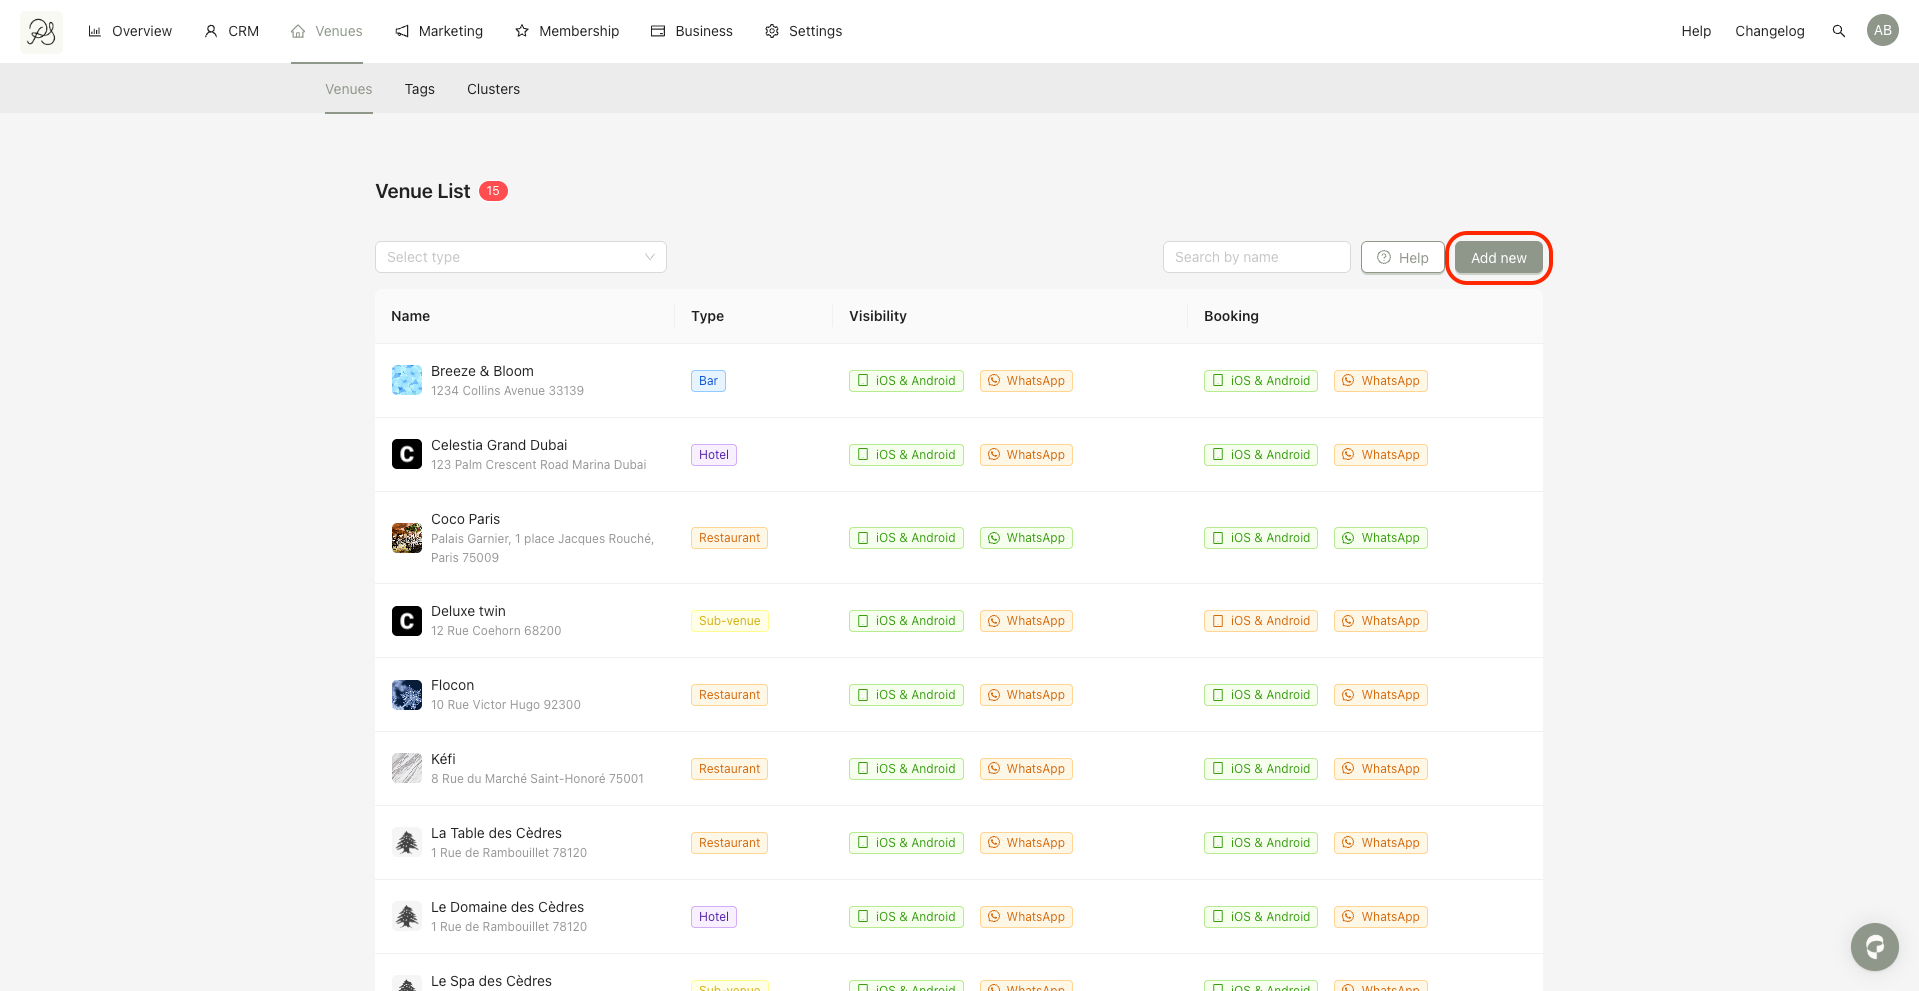Open the Le Spa des Cèdres venue
Screen dimensions: 1919x991
(491, 981)
